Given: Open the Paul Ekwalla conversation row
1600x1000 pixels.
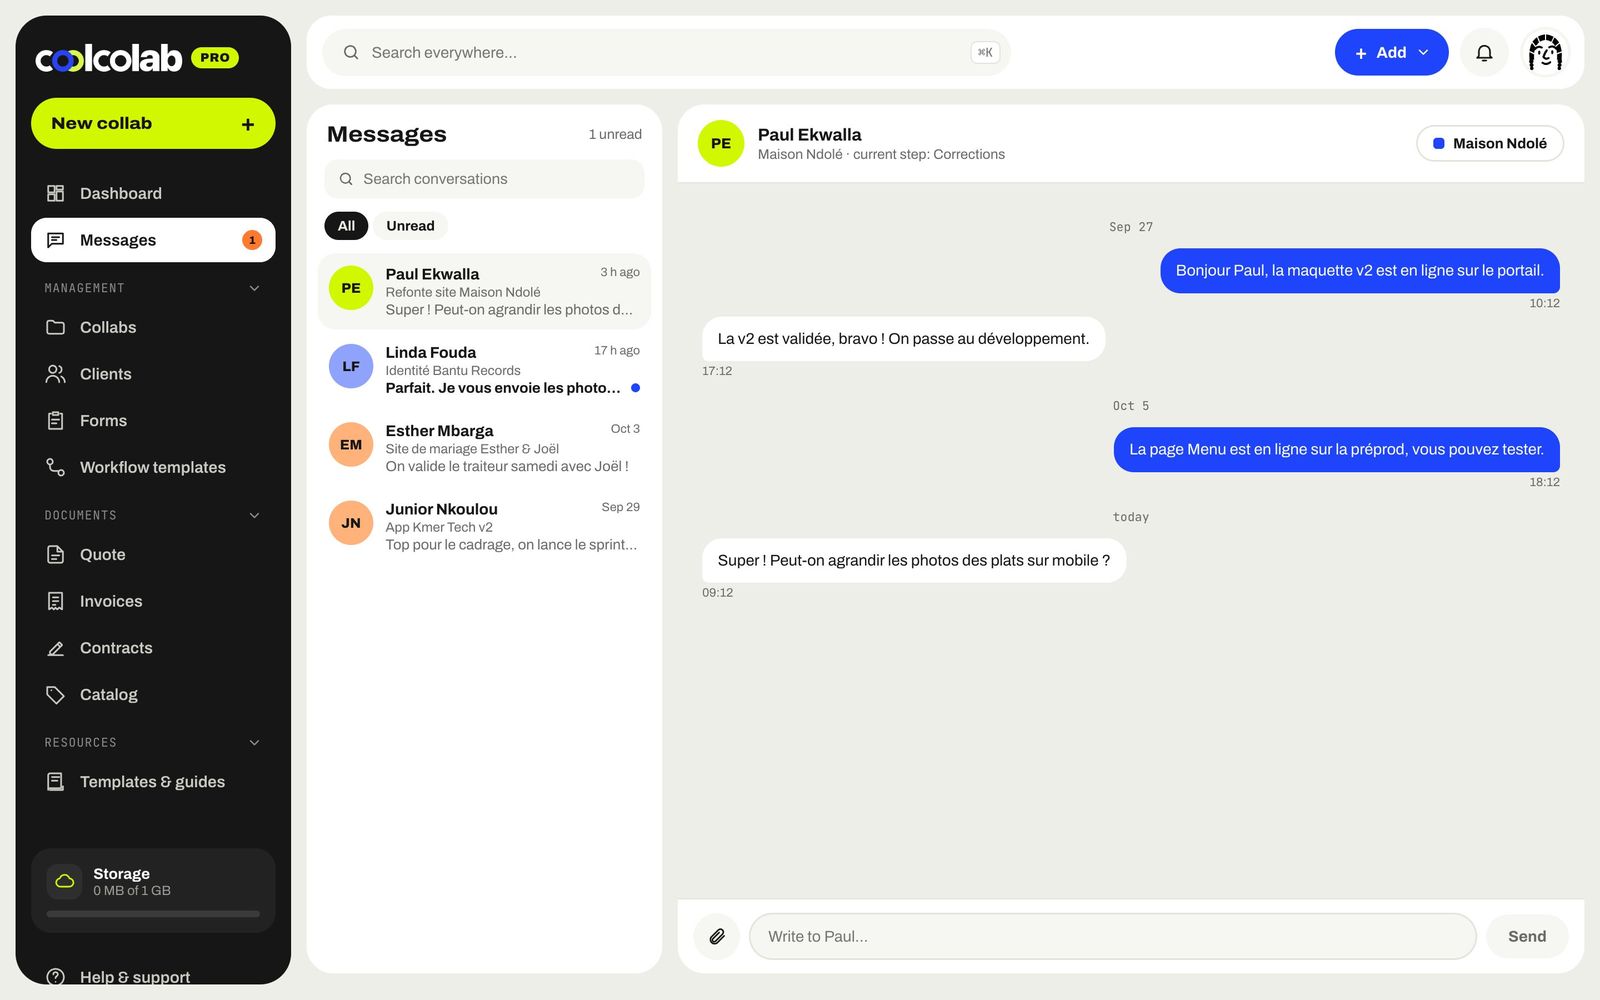Looking at the screenshot, I should click(484, 292).
